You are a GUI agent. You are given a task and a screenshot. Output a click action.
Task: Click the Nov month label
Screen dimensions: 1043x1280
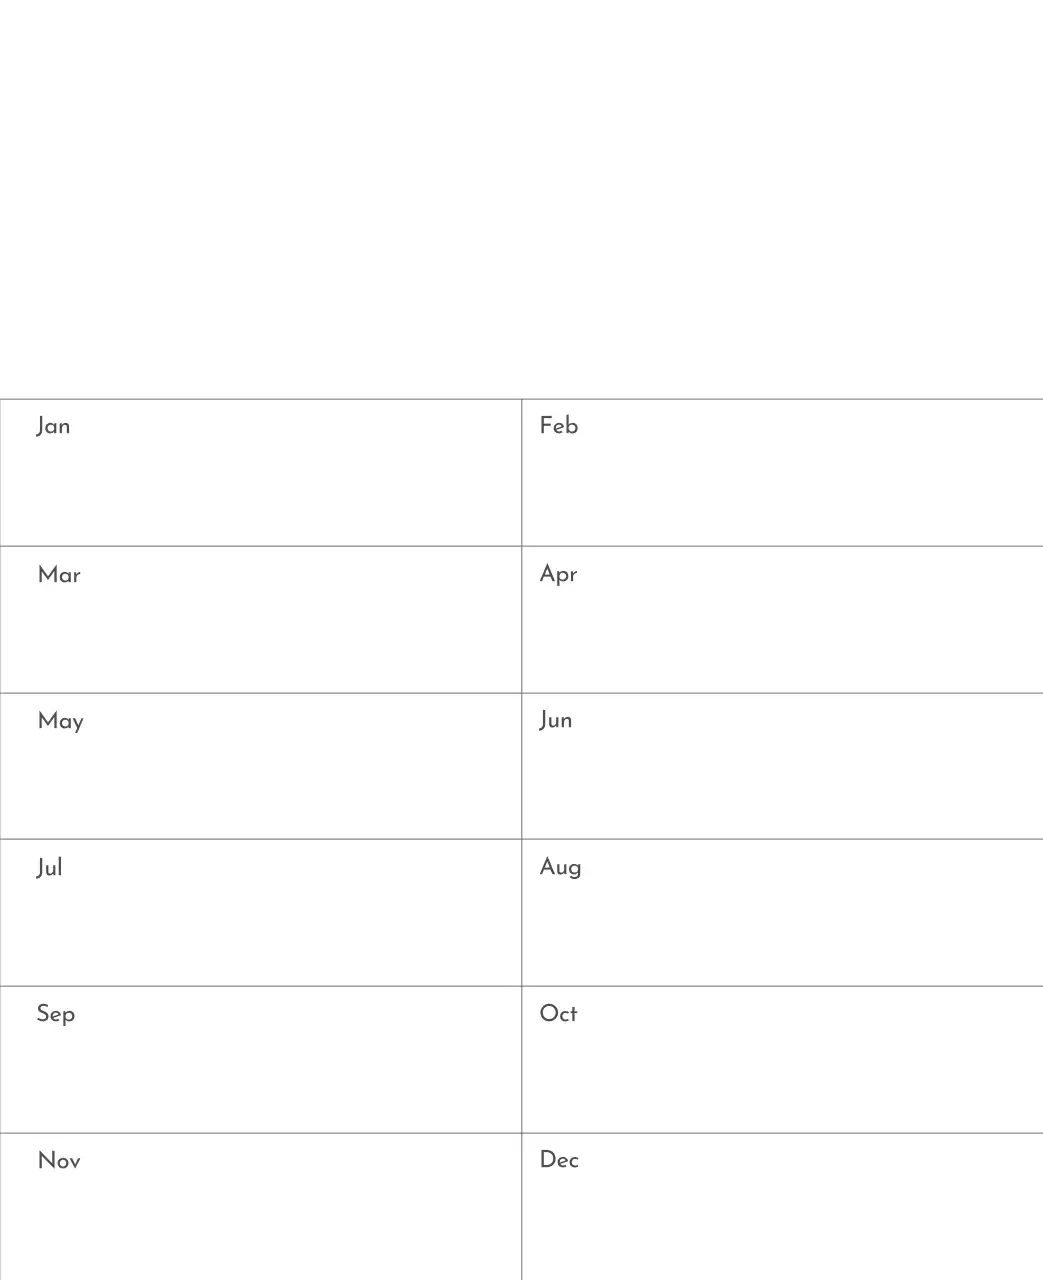tap(59, 1160)
